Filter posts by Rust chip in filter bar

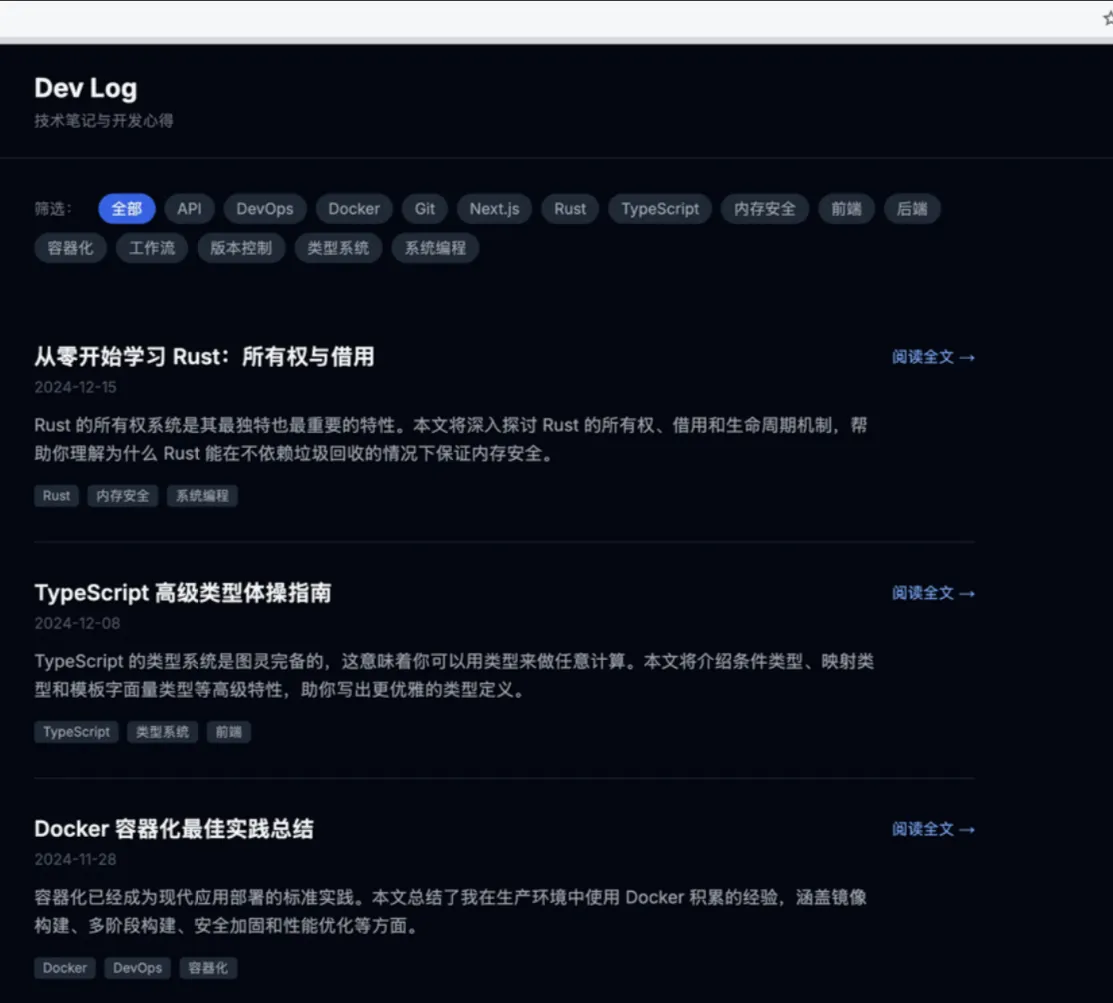coord(570,209)
